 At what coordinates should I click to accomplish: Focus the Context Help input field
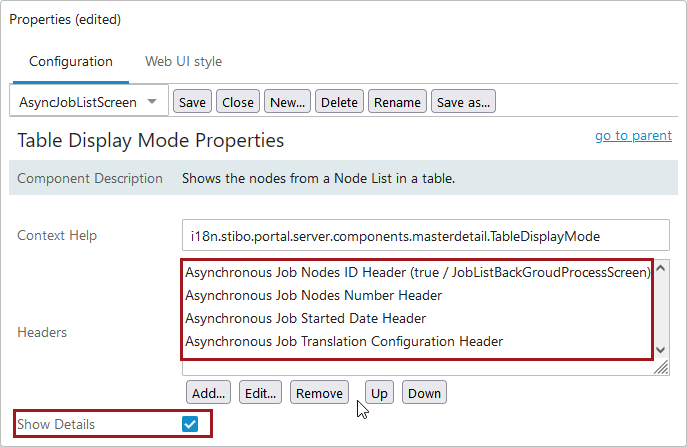point(425,236)
